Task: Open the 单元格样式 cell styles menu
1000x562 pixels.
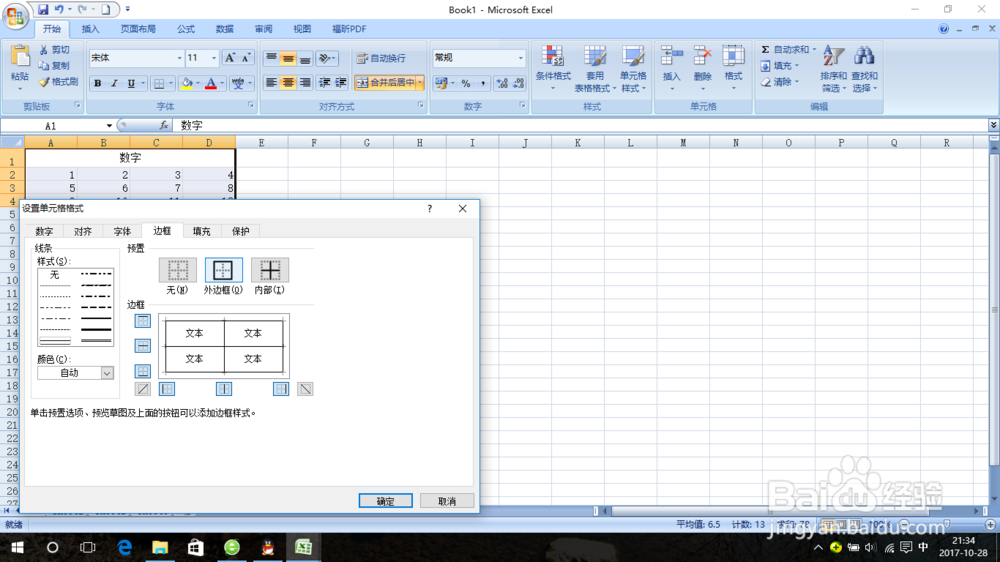Action: tap(633, 68)
